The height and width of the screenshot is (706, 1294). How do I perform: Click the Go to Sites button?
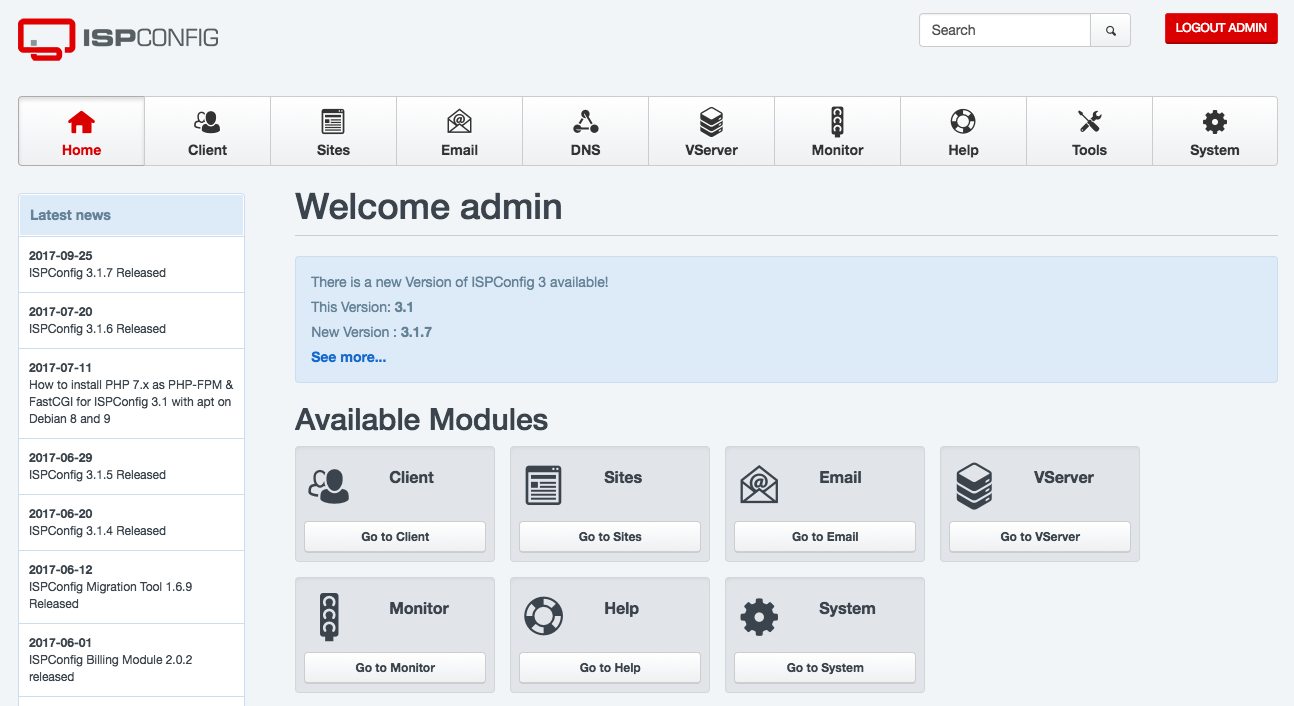610,537
